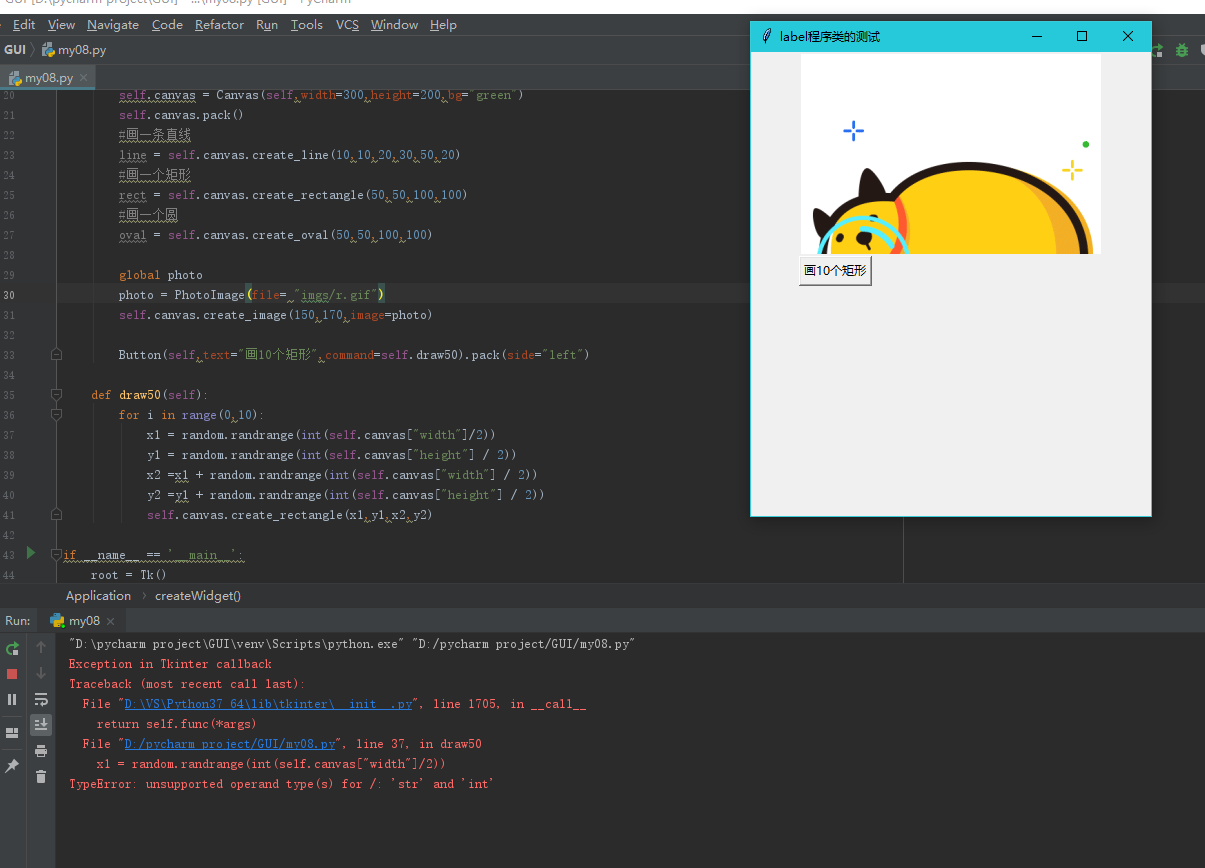Click the fold end marker at line 41
The image size is (1205, 868).
tap(57, 514)
